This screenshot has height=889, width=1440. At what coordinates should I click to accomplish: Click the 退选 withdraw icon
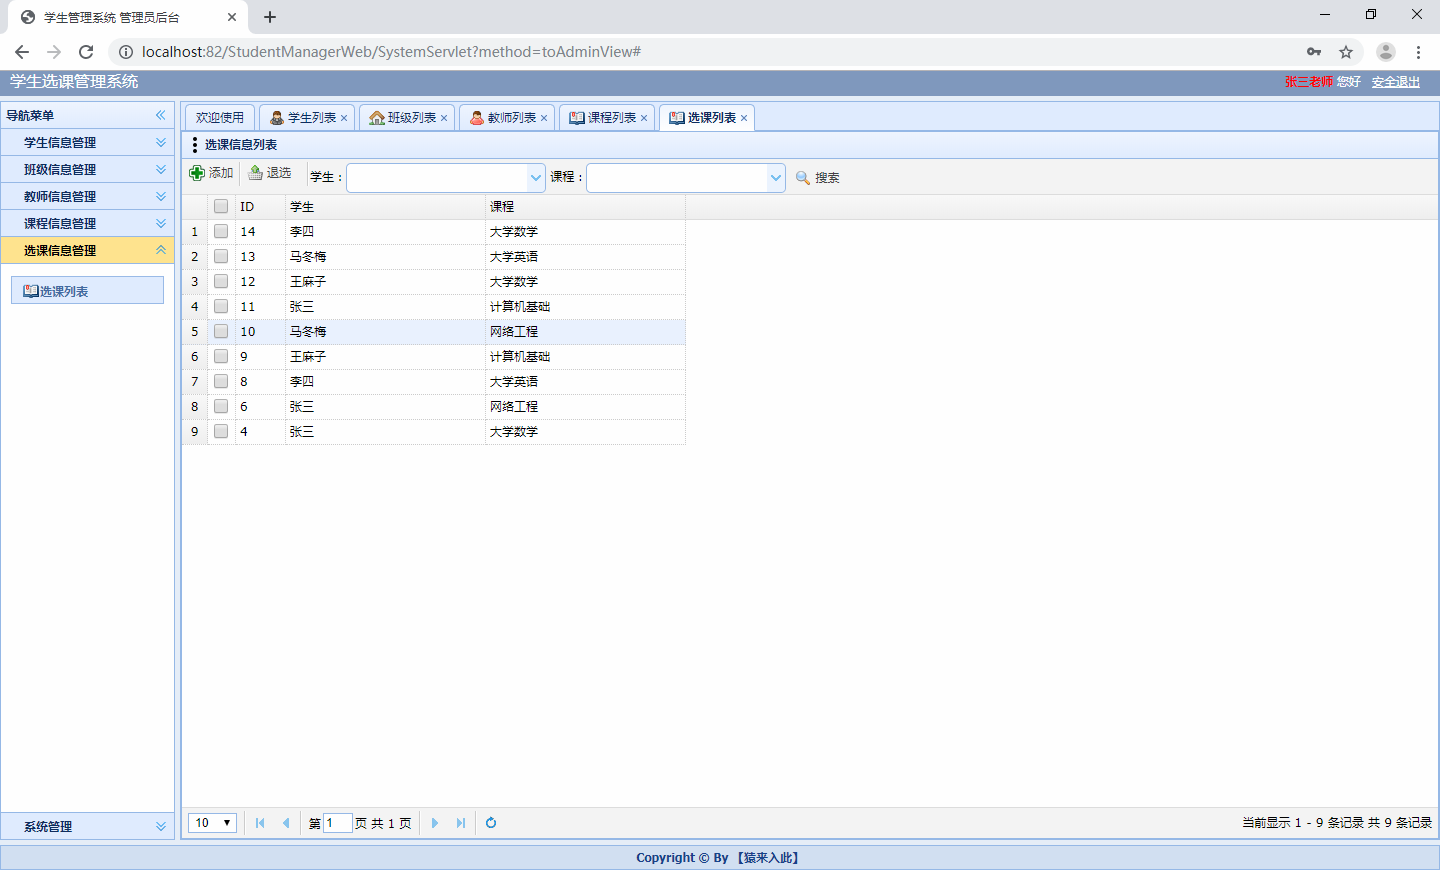click(255, 173)
